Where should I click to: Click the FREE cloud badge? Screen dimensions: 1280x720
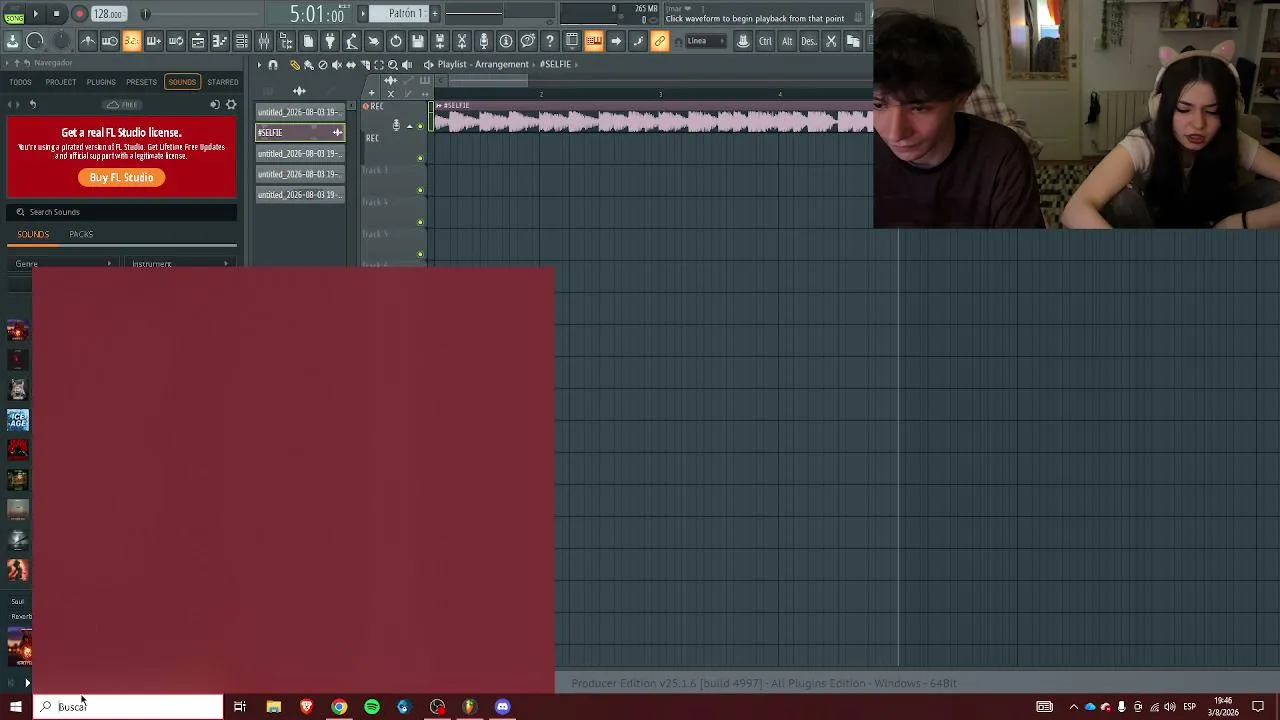[122, 105]
